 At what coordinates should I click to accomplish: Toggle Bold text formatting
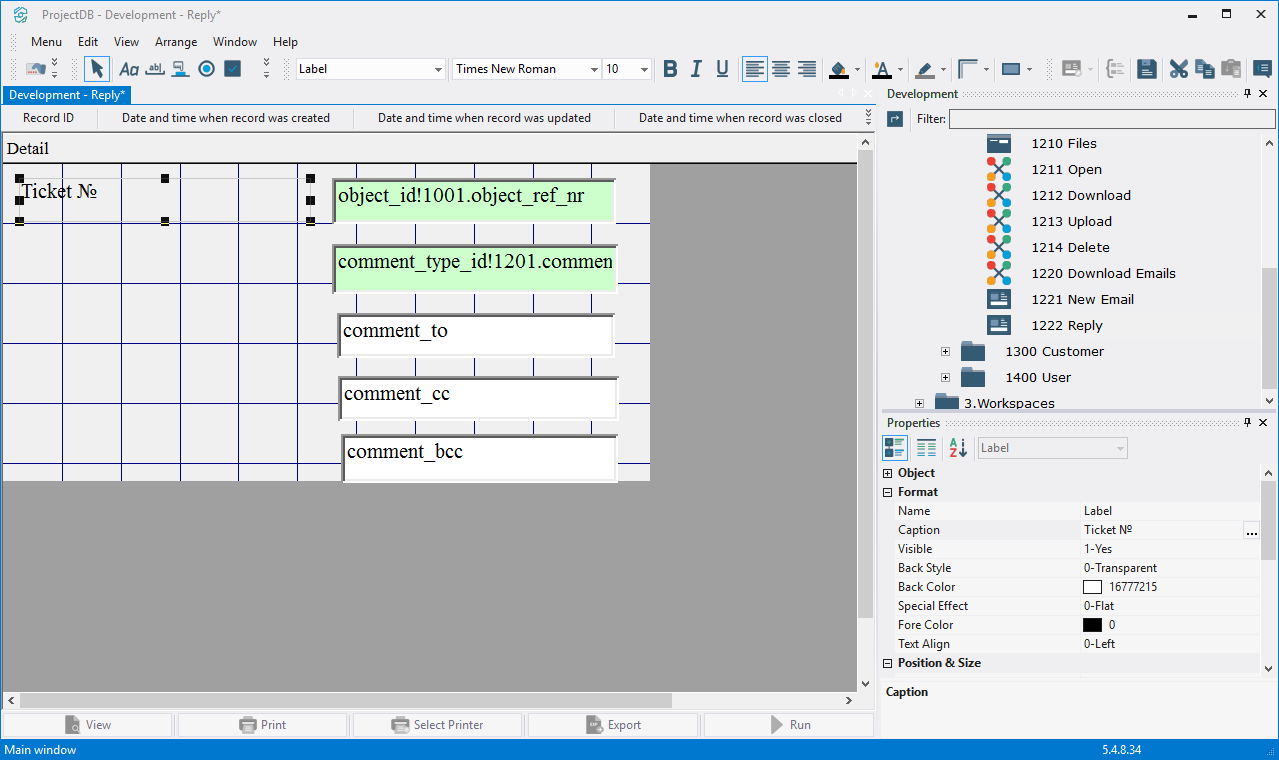(x=670, y=69)
